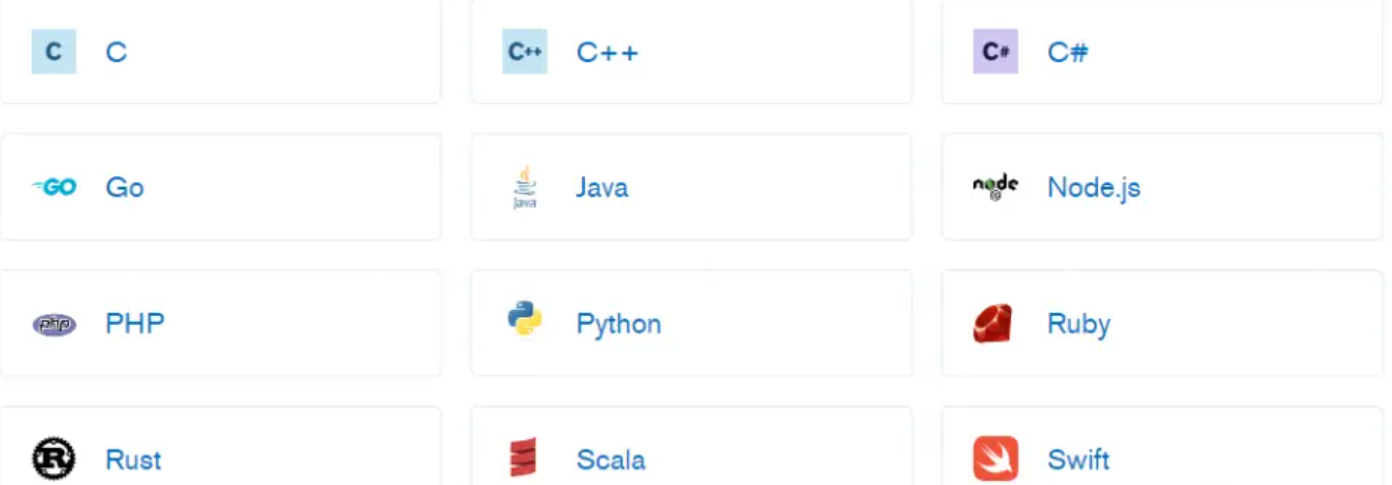This screenshot has height=485, width=1392.
Task: Select the Ruby text link
Action: tap(1078, 324)
